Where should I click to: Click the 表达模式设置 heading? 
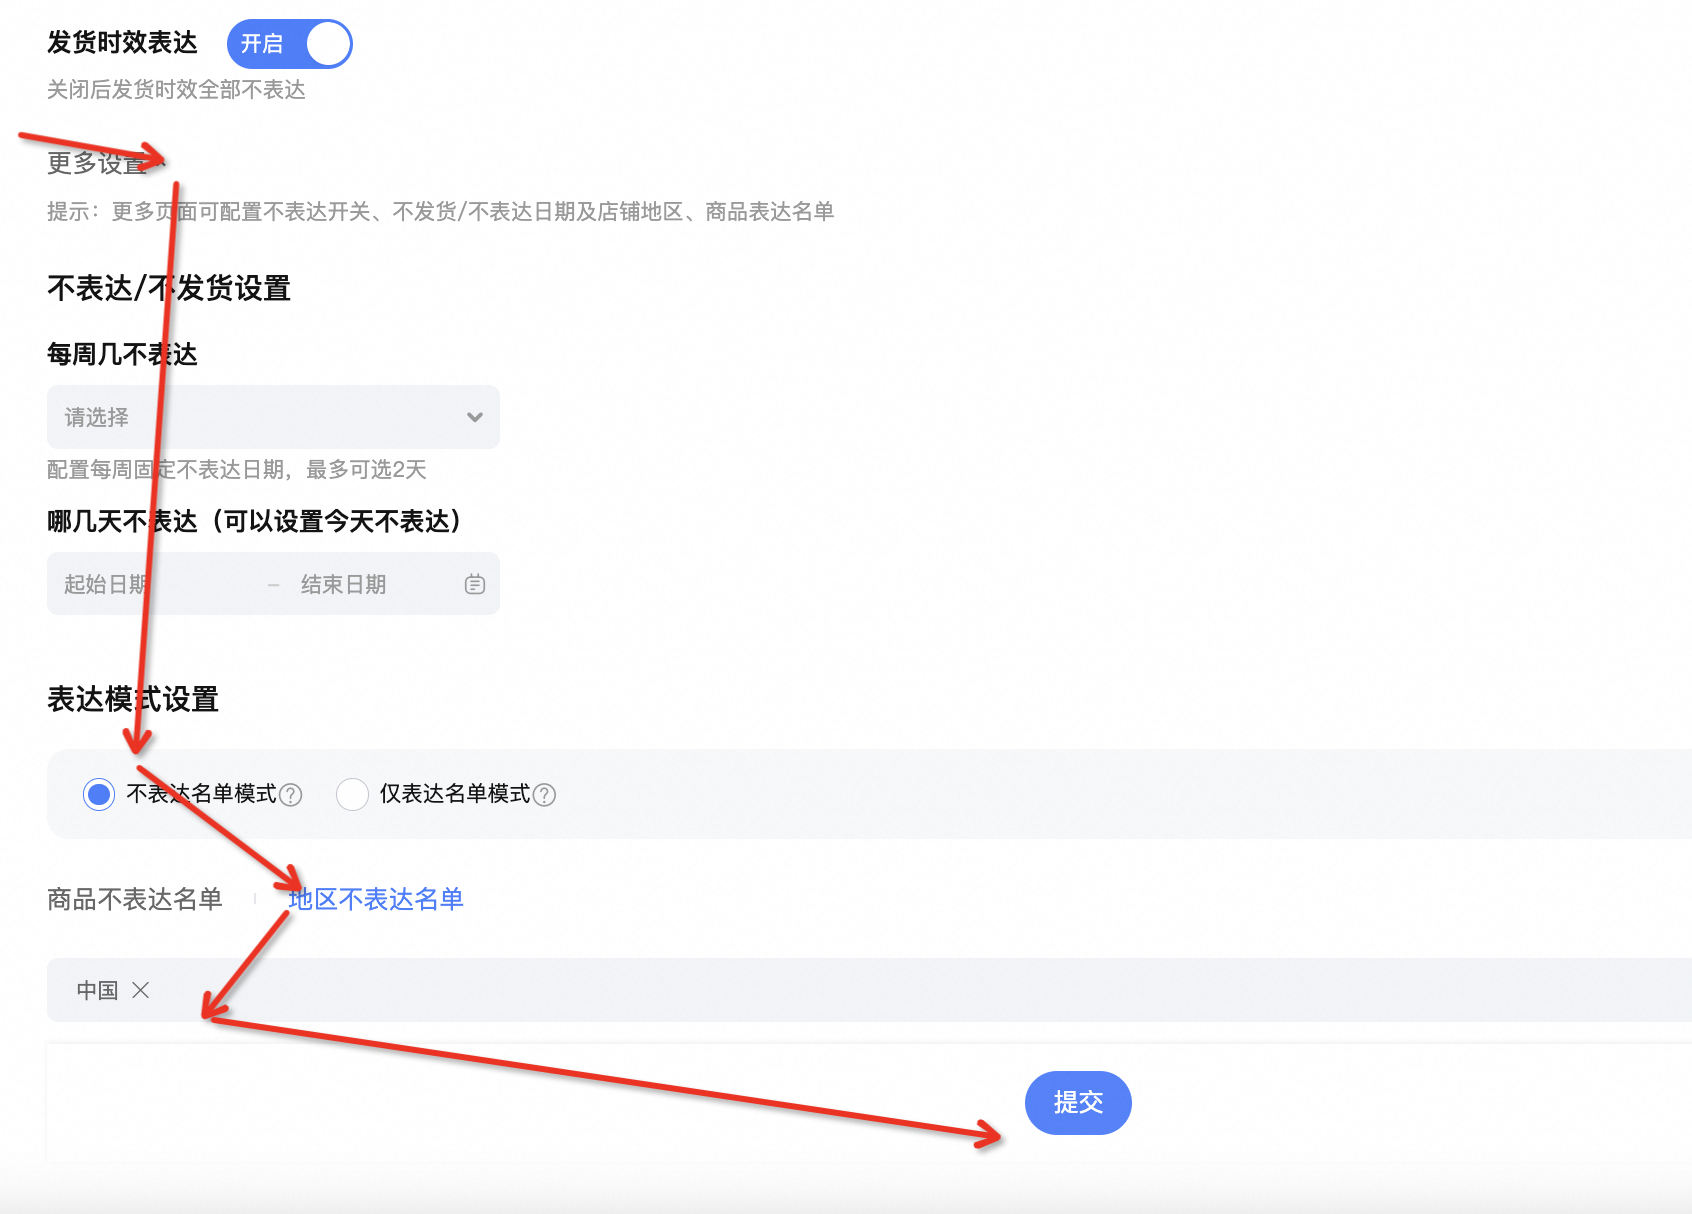point(133,699)
